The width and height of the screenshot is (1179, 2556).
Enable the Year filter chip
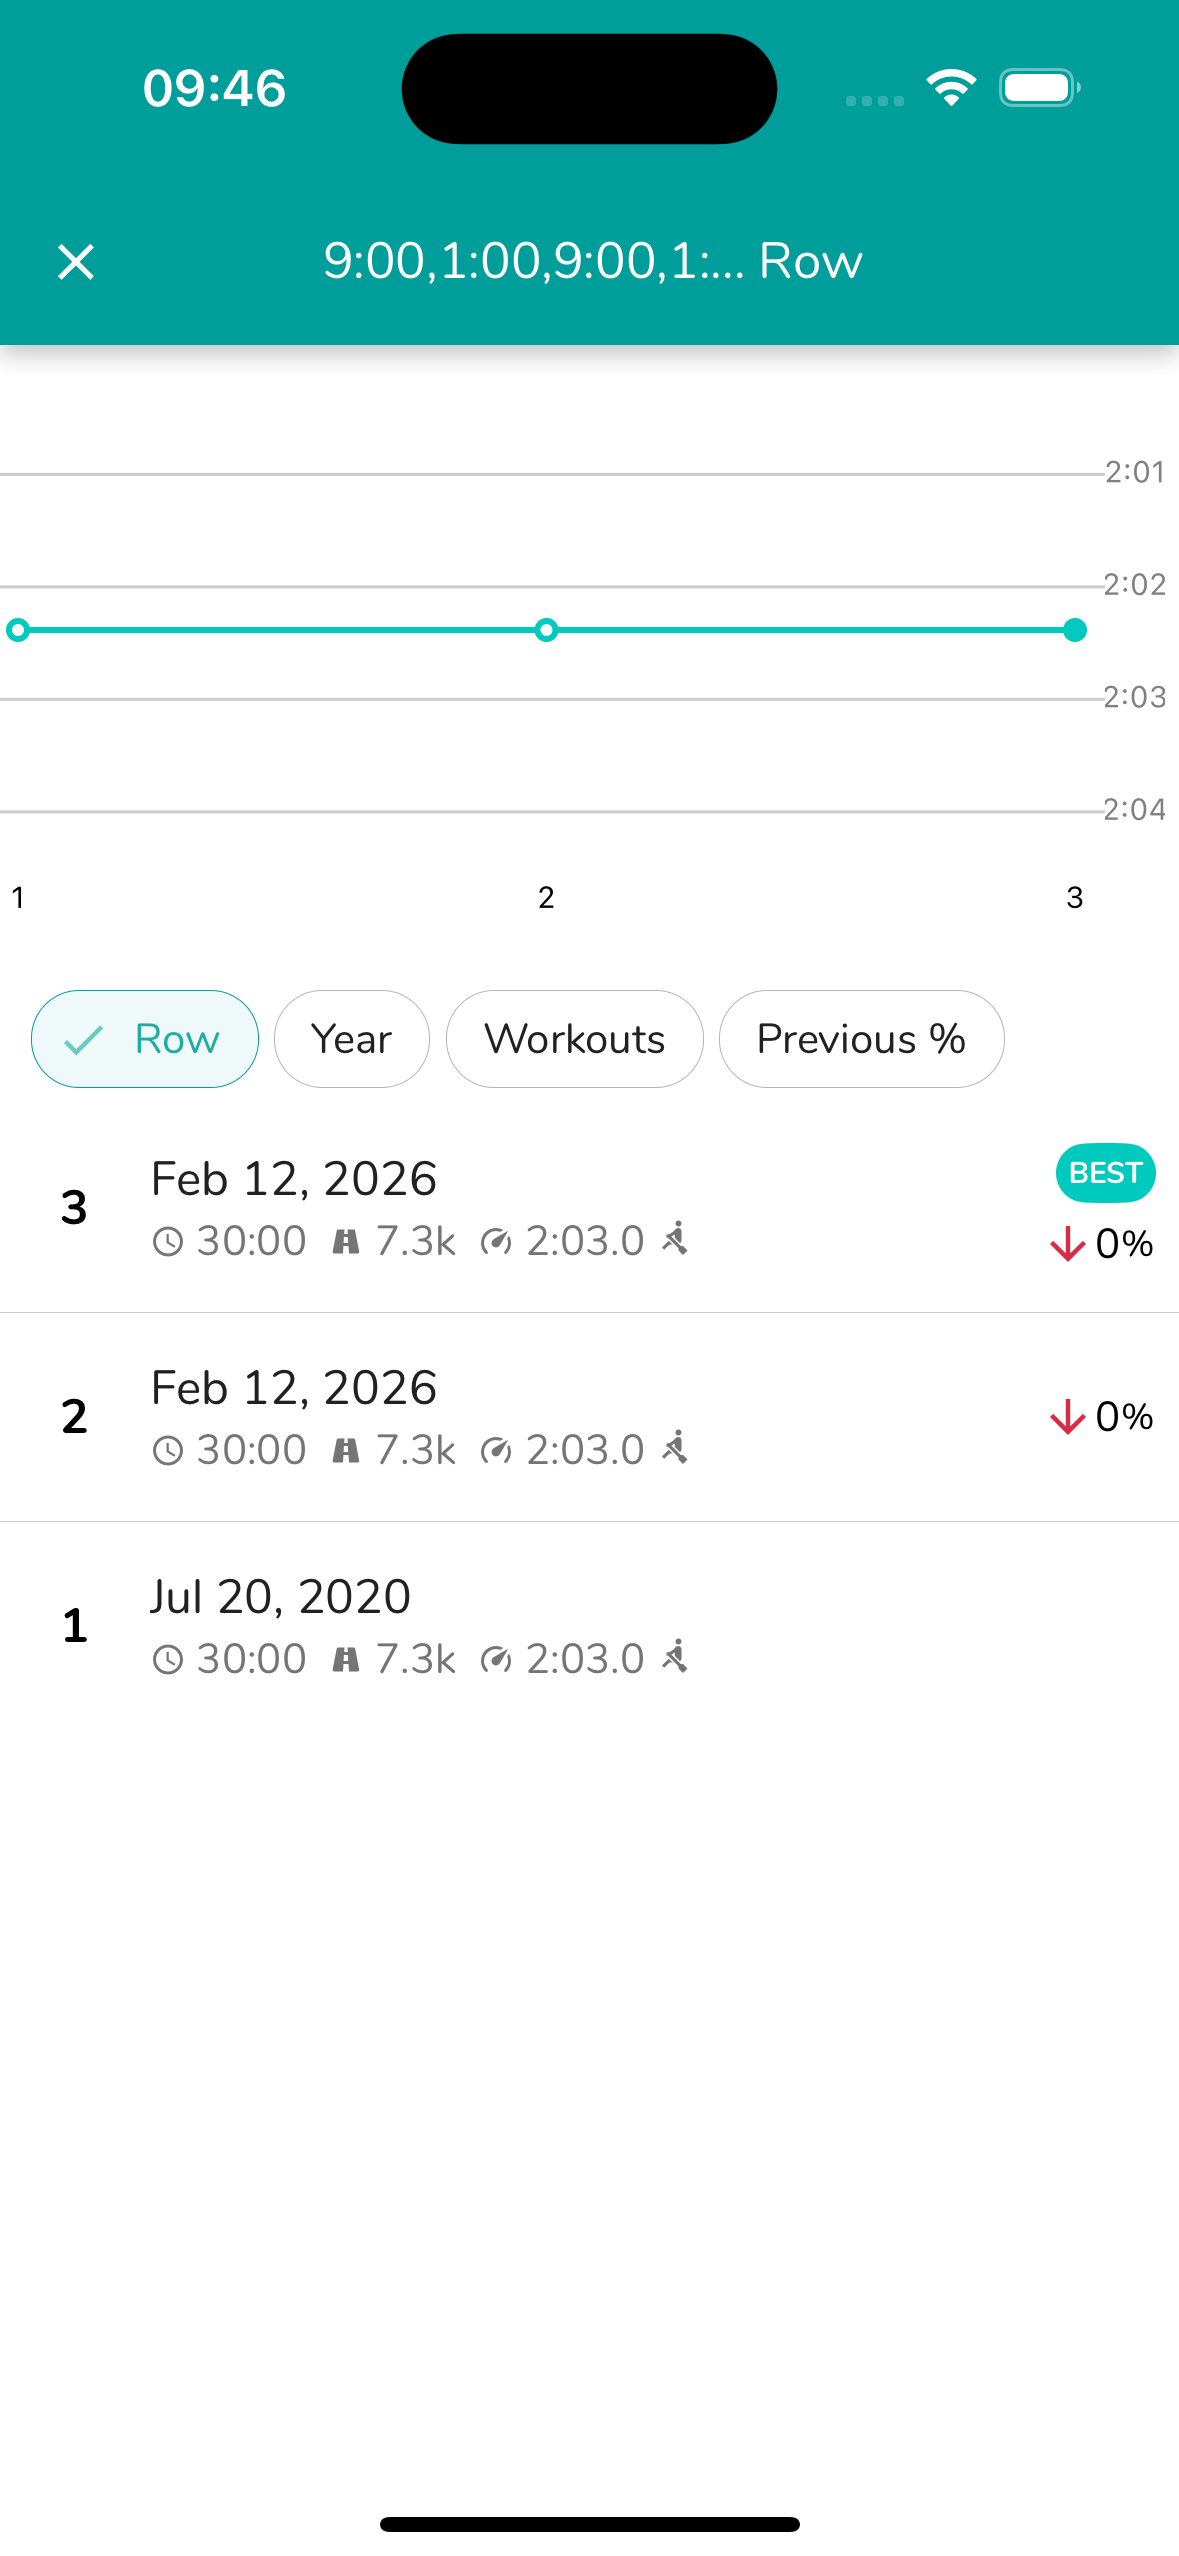pyautogui.click(x=351, y=1039)
